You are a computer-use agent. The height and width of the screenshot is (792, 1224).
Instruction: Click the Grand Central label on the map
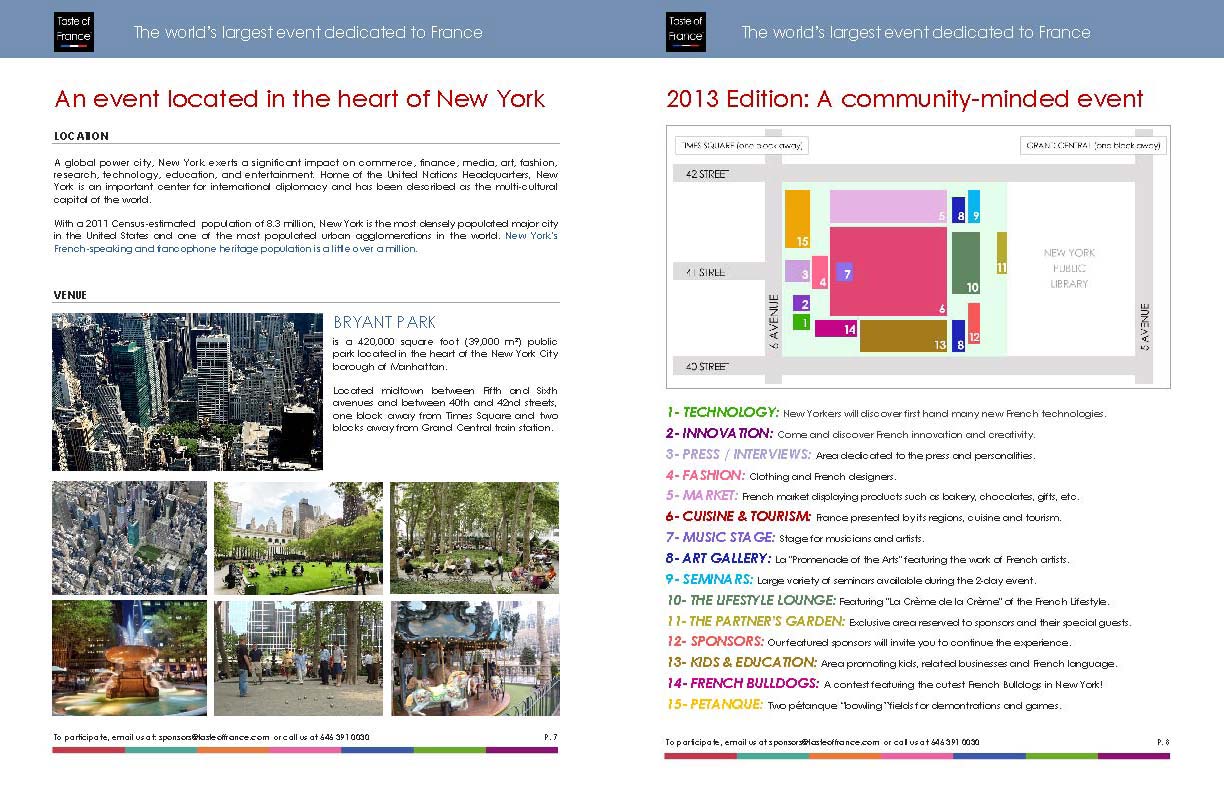tap(1093, 145)
